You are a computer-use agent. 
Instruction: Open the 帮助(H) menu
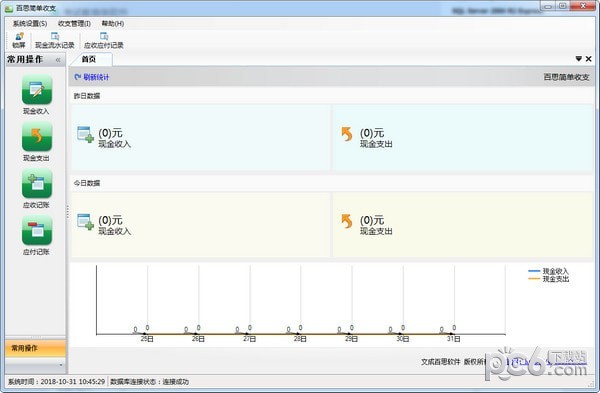click(x=112, y=23)
